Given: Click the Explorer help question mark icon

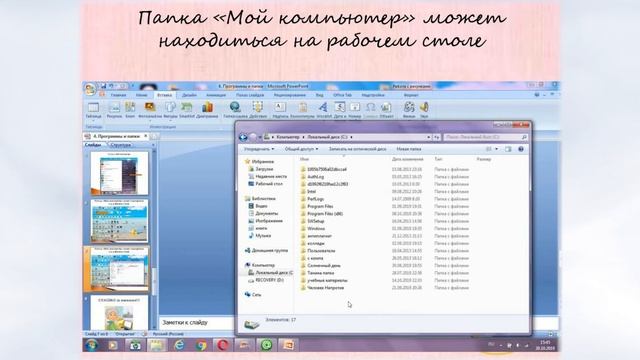Looking at the screenshot, I should point(521,149).
